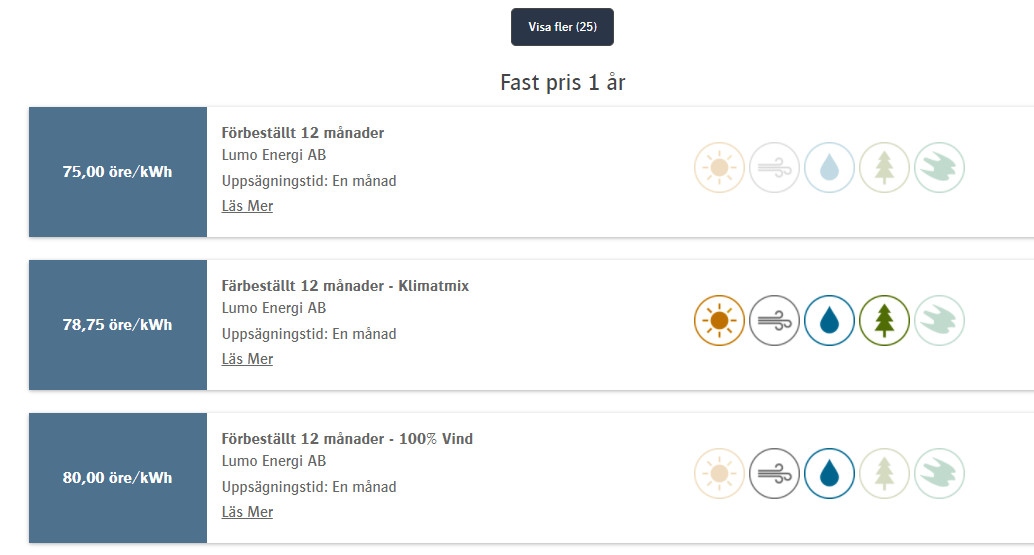Click the faded tree icon in the first offer

coord(884,168)
